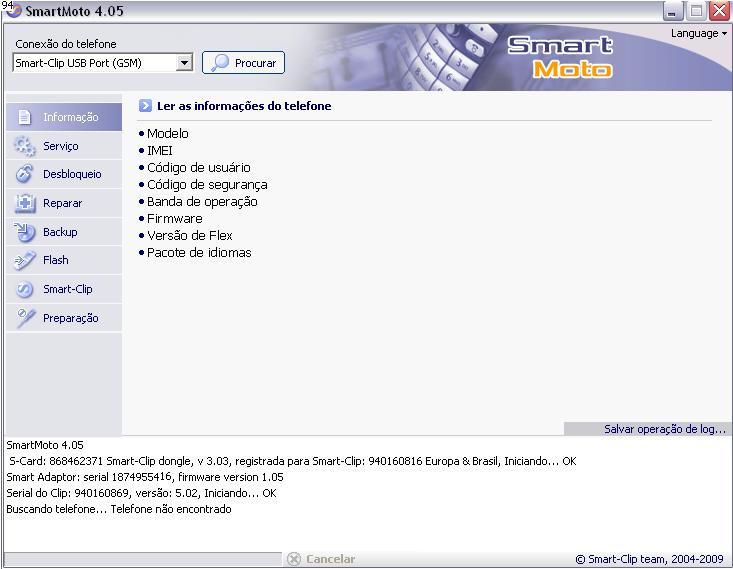Click the magnifier icon on Procurar
Viewport: 733px width, 569px height.
[219, 63]
